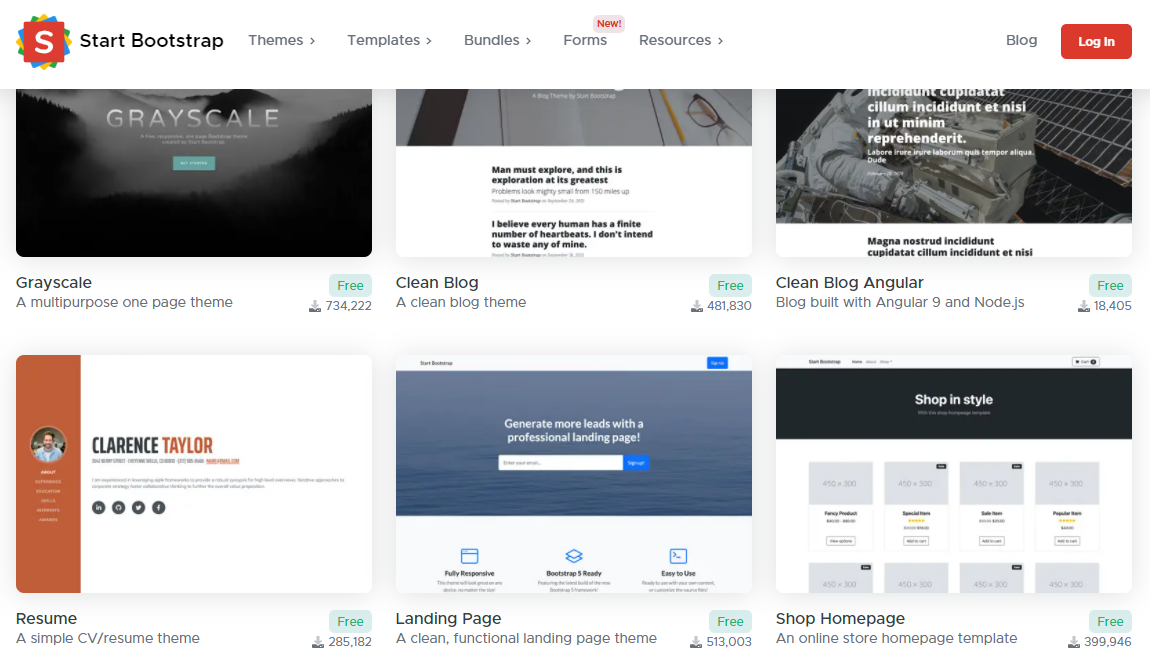Click the Shop Homepage title link

840,619
